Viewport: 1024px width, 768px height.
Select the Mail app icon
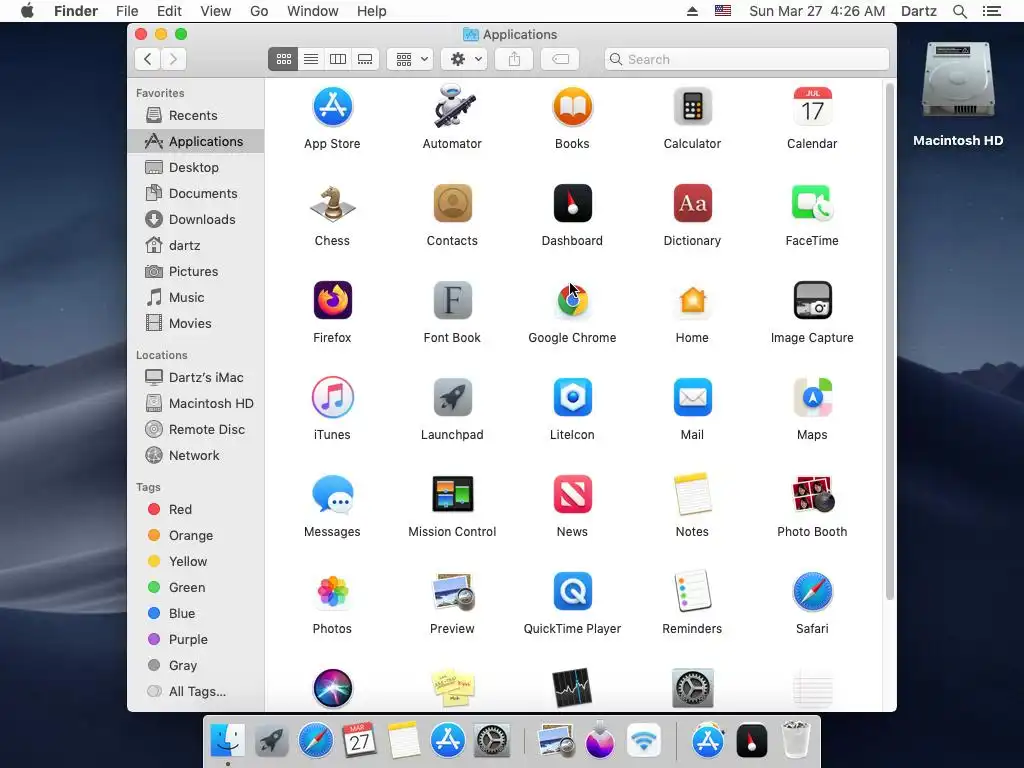[x=692, y=397]
